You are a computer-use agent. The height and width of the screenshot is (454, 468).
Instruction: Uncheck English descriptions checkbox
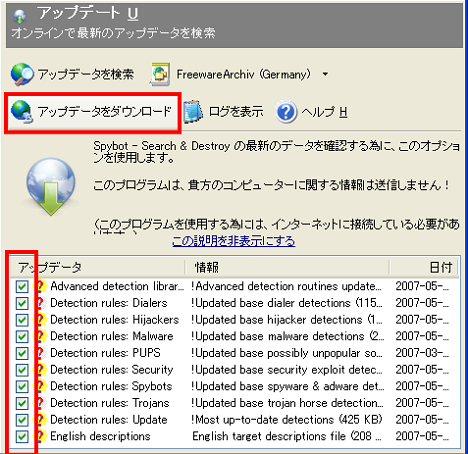pyautogui.click(x=22, y=436)
